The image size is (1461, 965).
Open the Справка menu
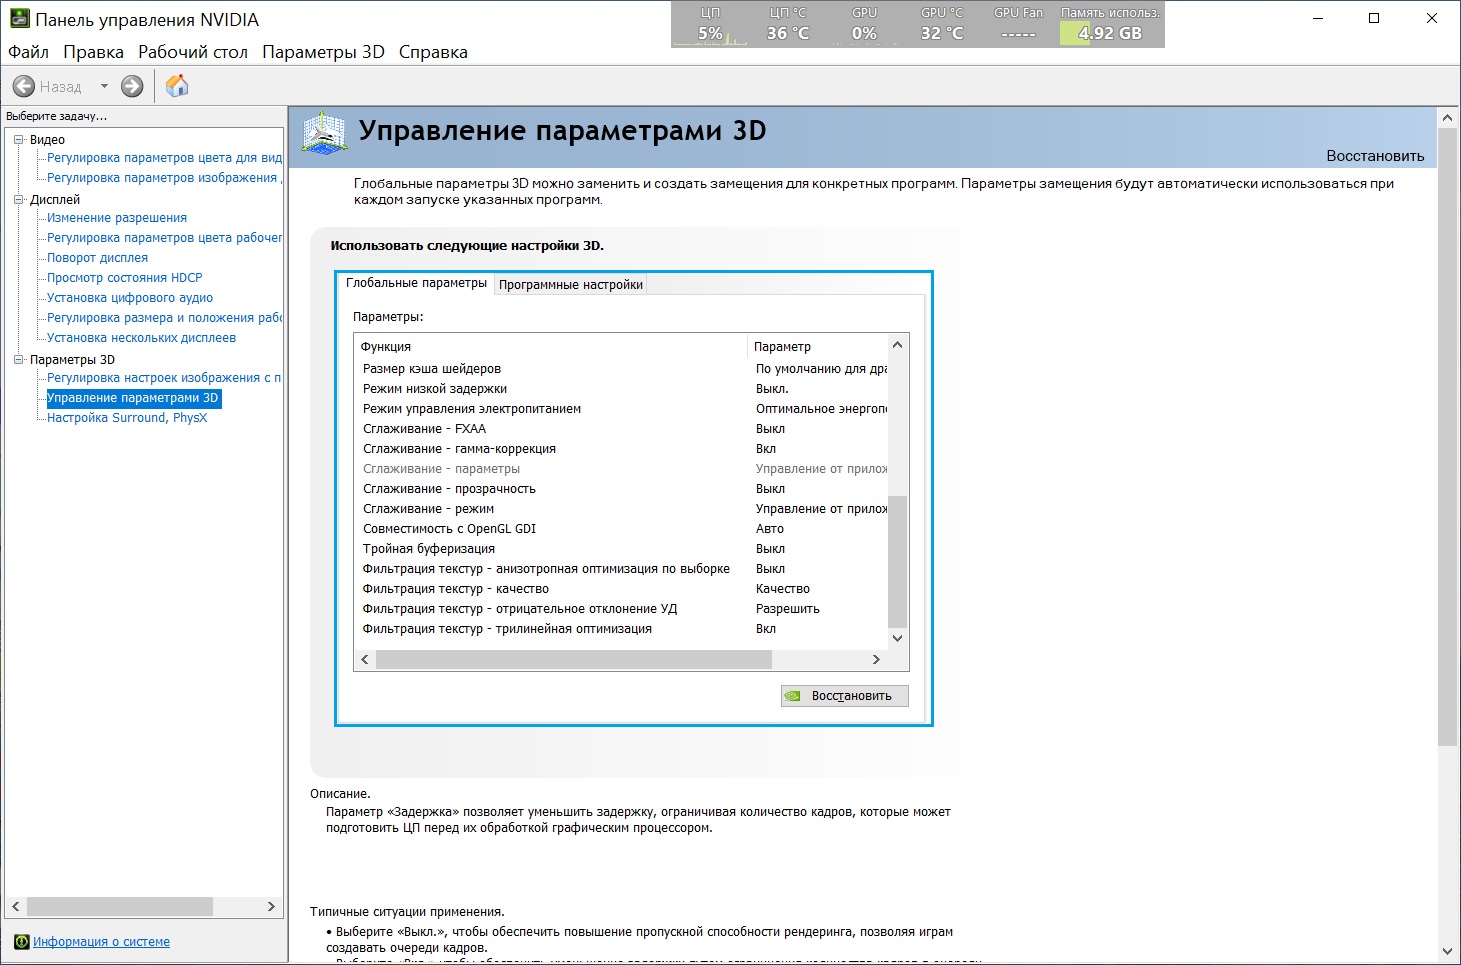pyautogui.click(x=433, y=52)
